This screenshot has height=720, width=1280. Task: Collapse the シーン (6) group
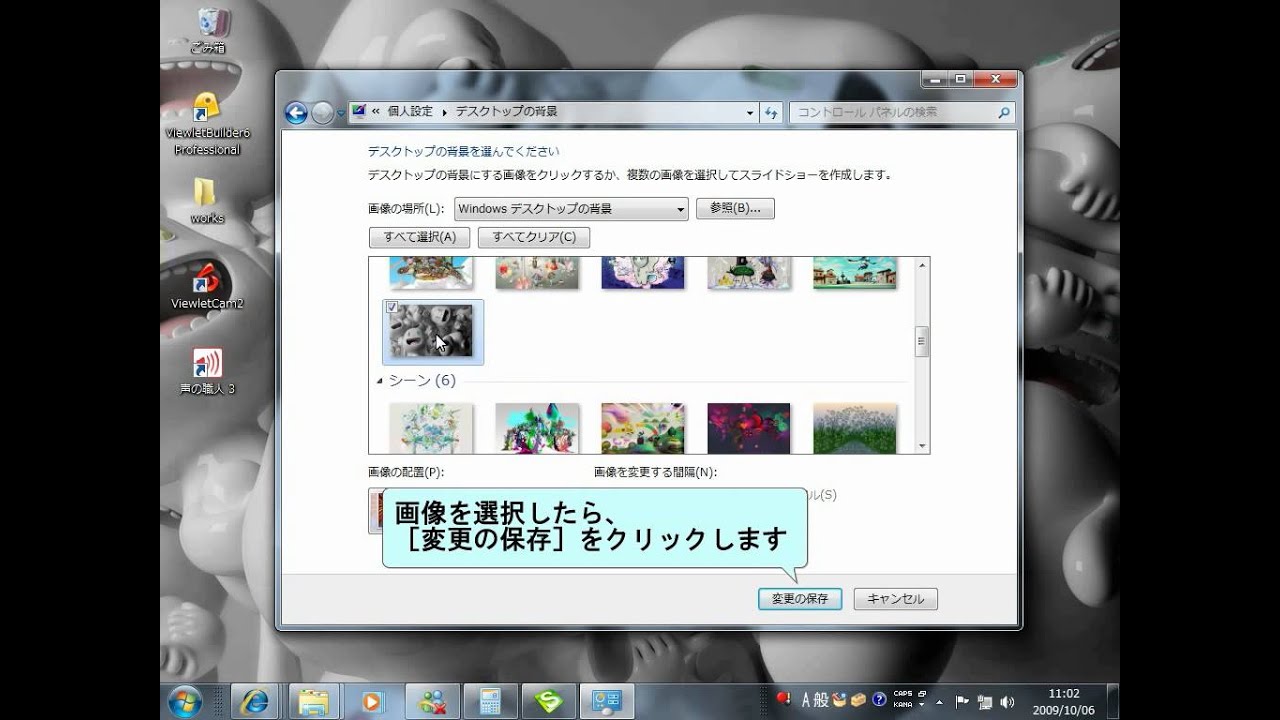click(380, 381)
